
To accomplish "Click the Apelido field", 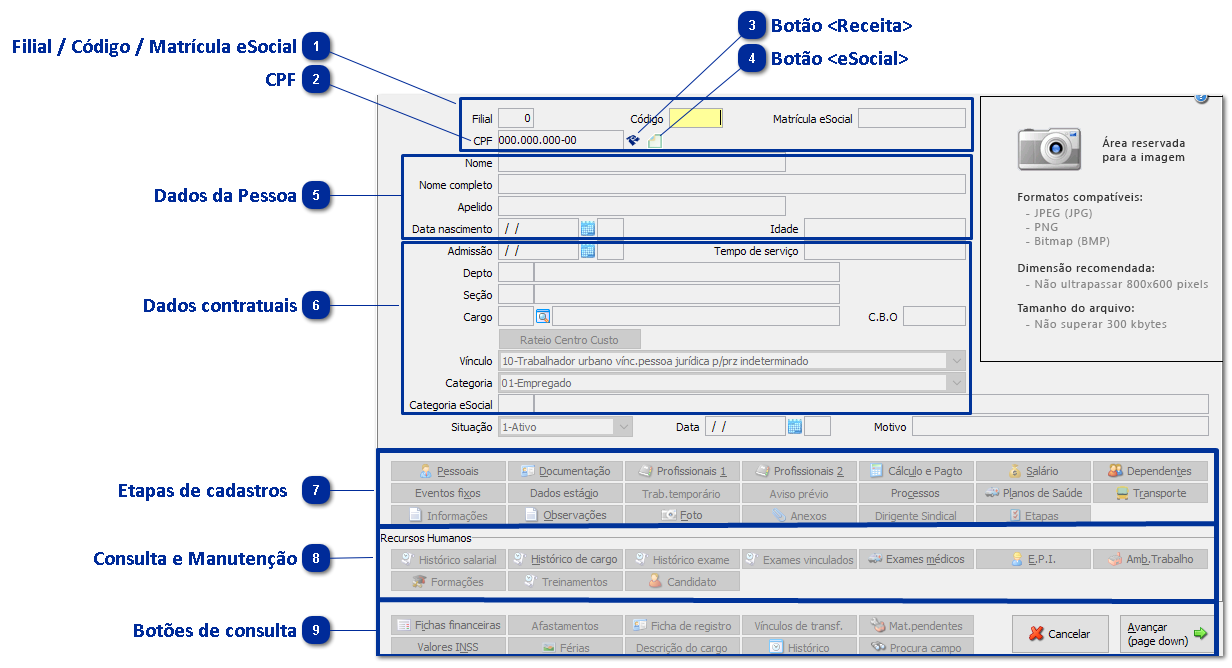I will pyautogui.click(x=642, y=206).
